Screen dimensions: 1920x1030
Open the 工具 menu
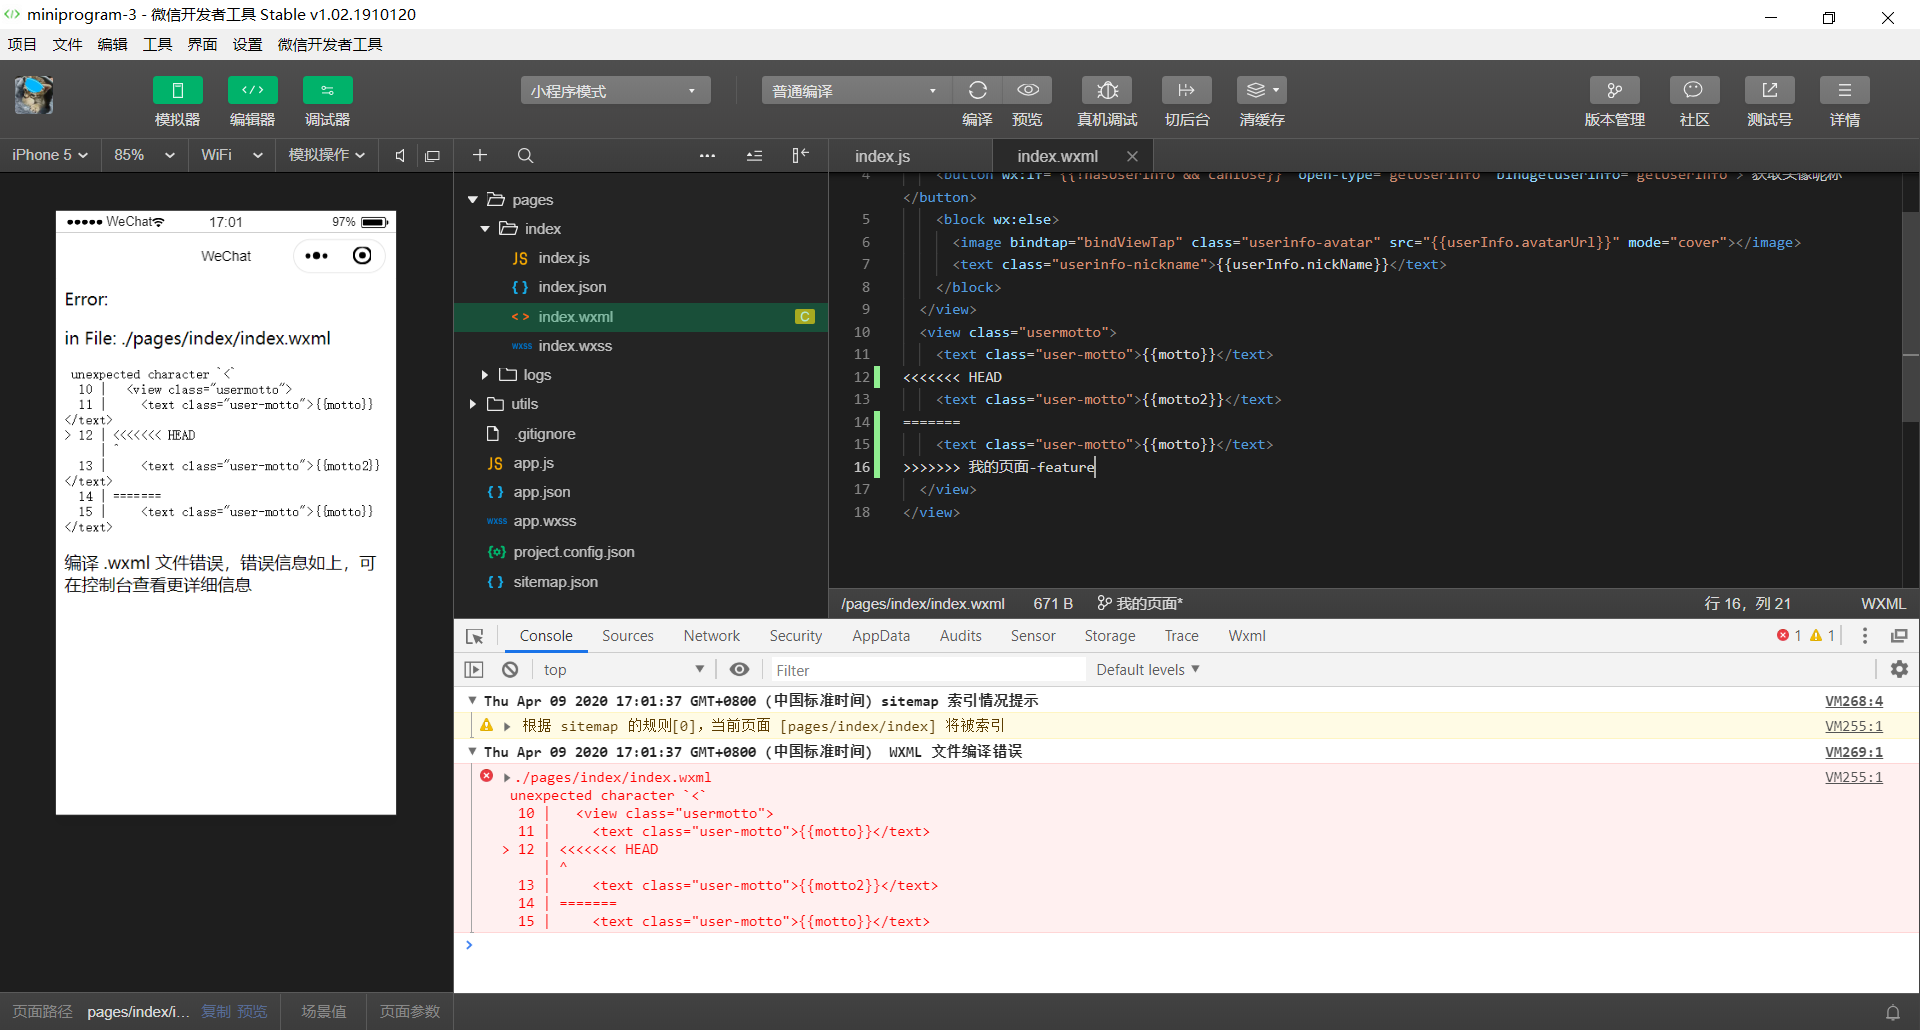(157, 44)
